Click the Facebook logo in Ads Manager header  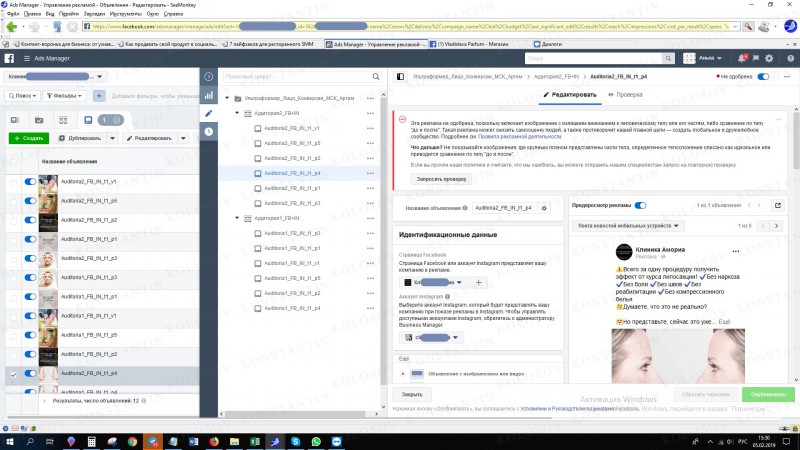coord(9,58)
